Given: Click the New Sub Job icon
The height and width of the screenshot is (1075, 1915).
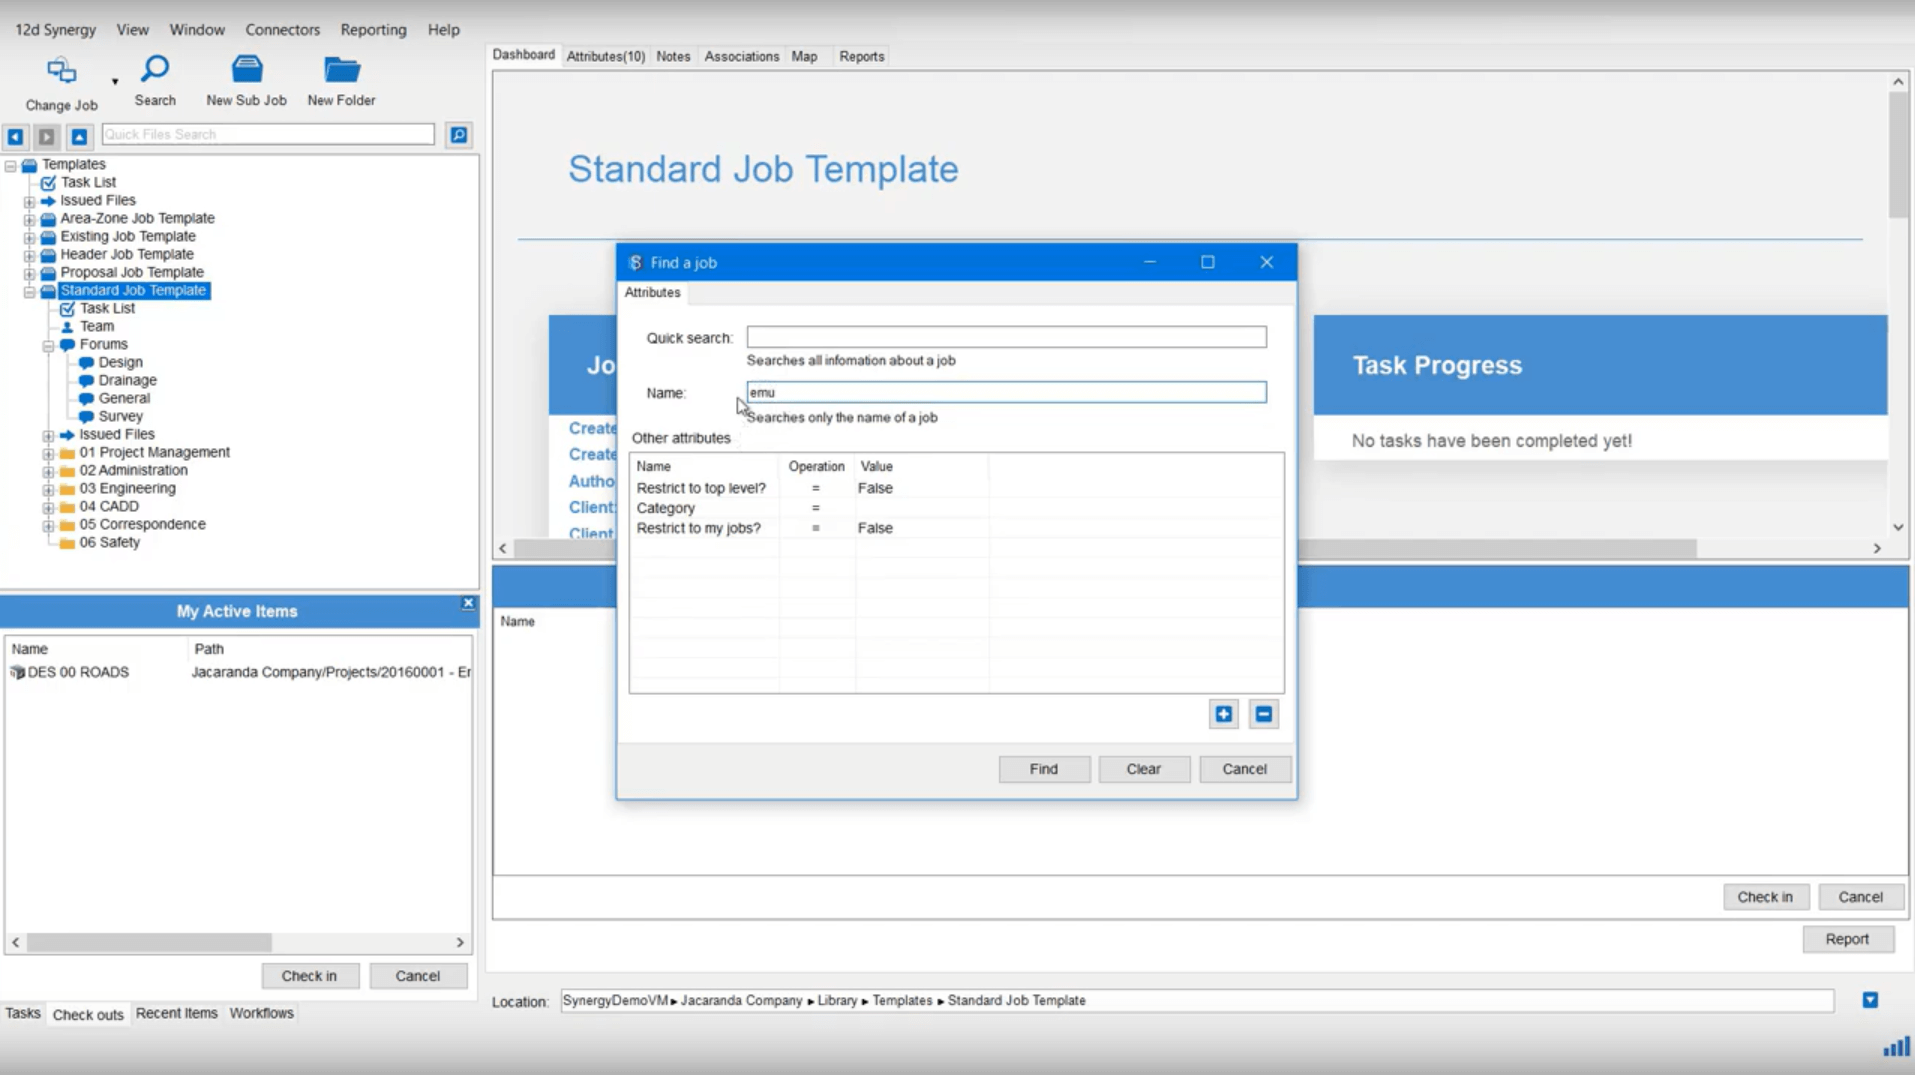Looking at the screenshot, I should (x=246, y=70).
